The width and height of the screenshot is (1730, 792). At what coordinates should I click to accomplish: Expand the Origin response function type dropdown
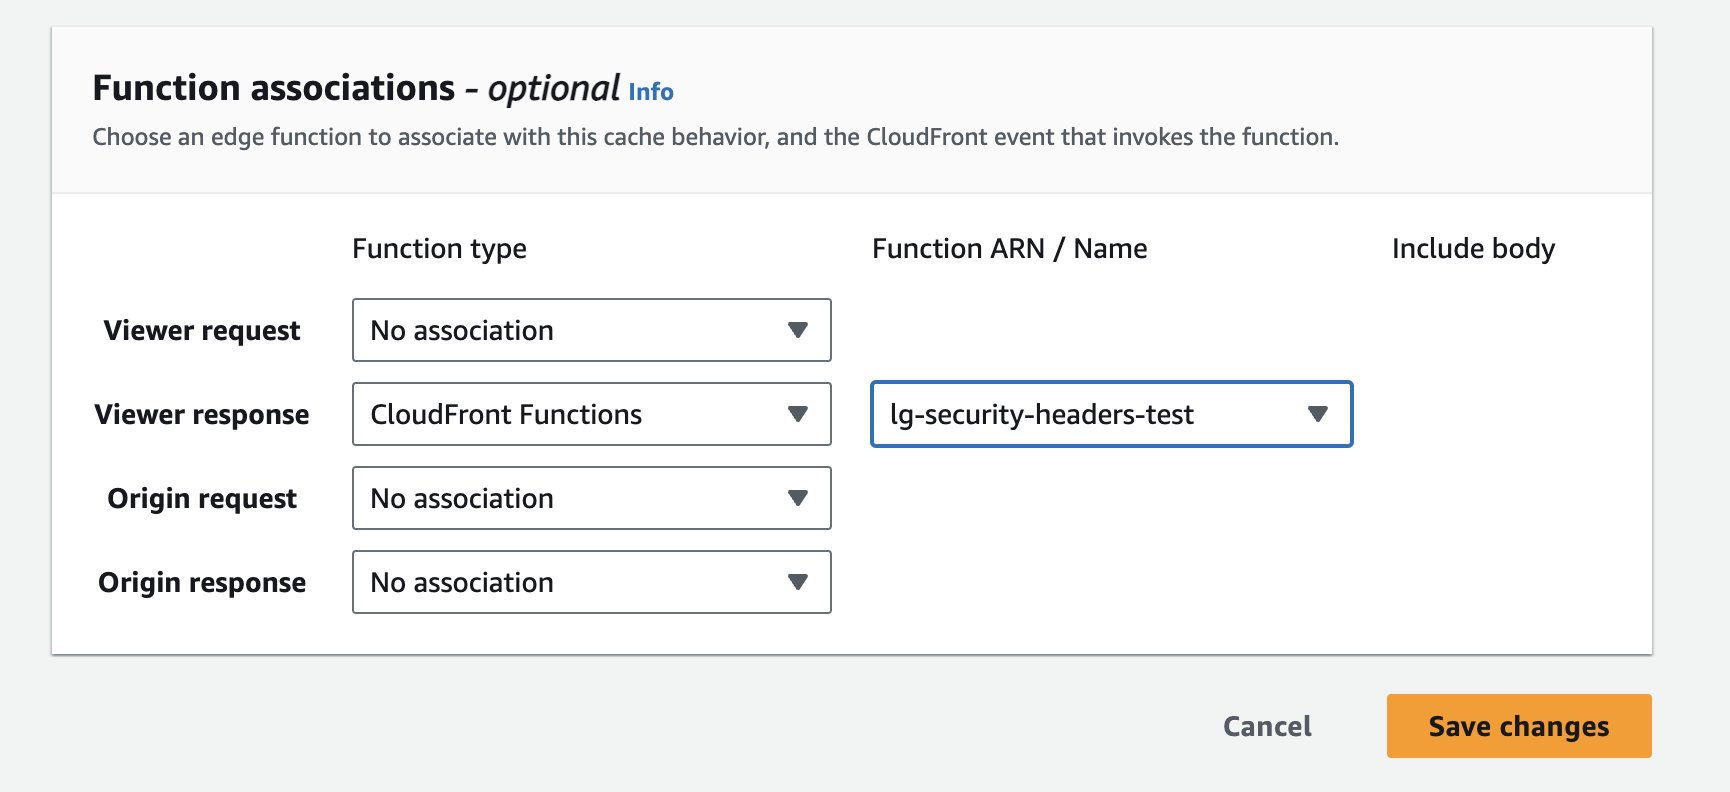coord(590,582)
